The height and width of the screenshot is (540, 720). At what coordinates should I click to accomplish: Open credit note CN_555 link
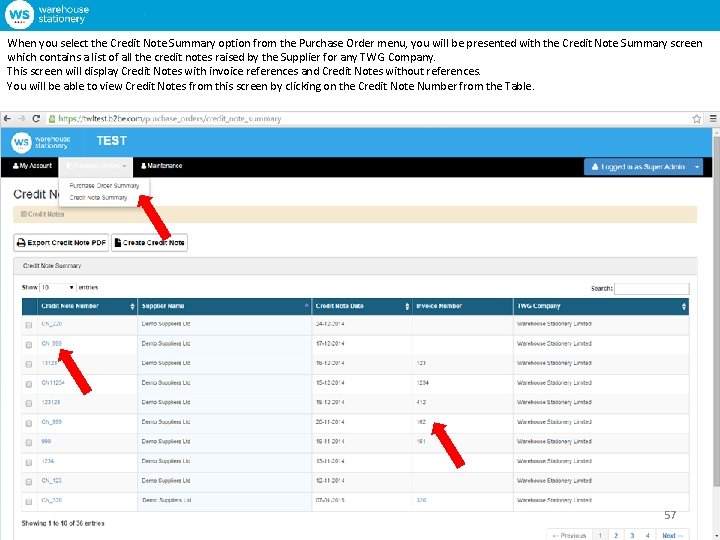pos(51,422)
